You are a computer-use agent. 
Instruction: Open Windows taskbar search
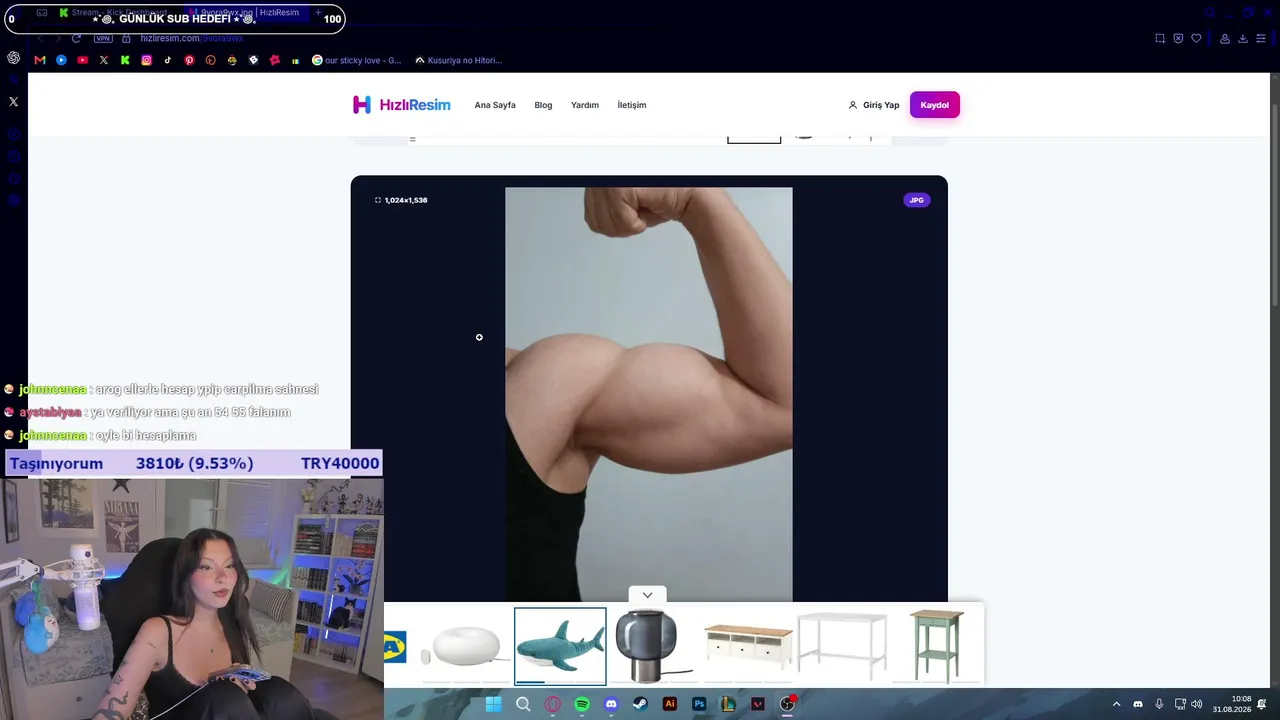(523, 704)
